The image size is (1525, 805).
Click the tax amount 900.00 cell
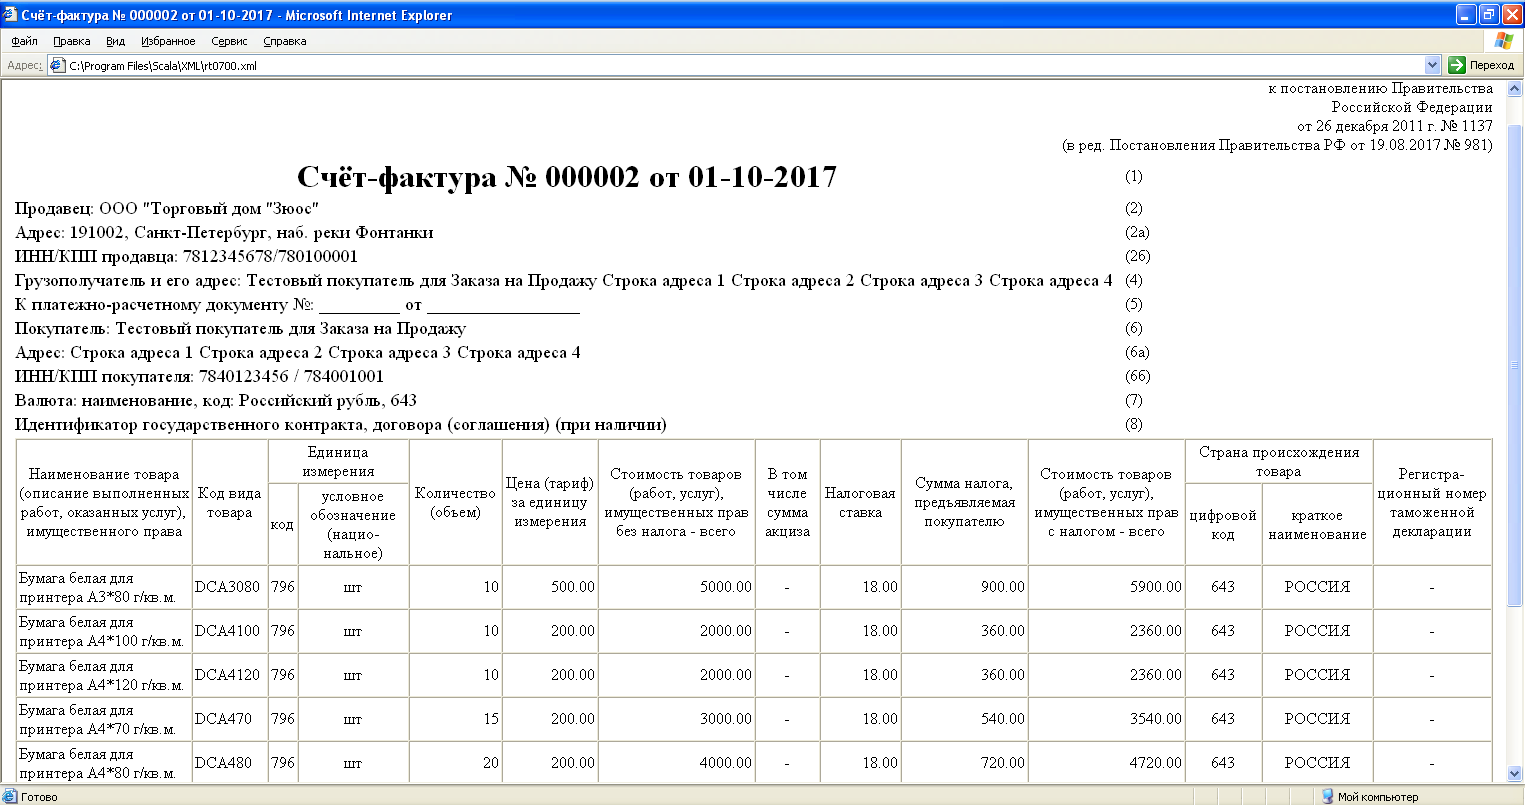click(964, 587)
